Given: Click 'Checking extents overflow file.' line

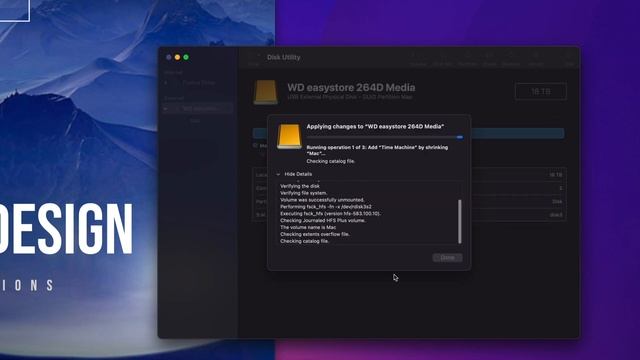Looking at the screenshot, I should pyautogui.click(x=315, y=234).
